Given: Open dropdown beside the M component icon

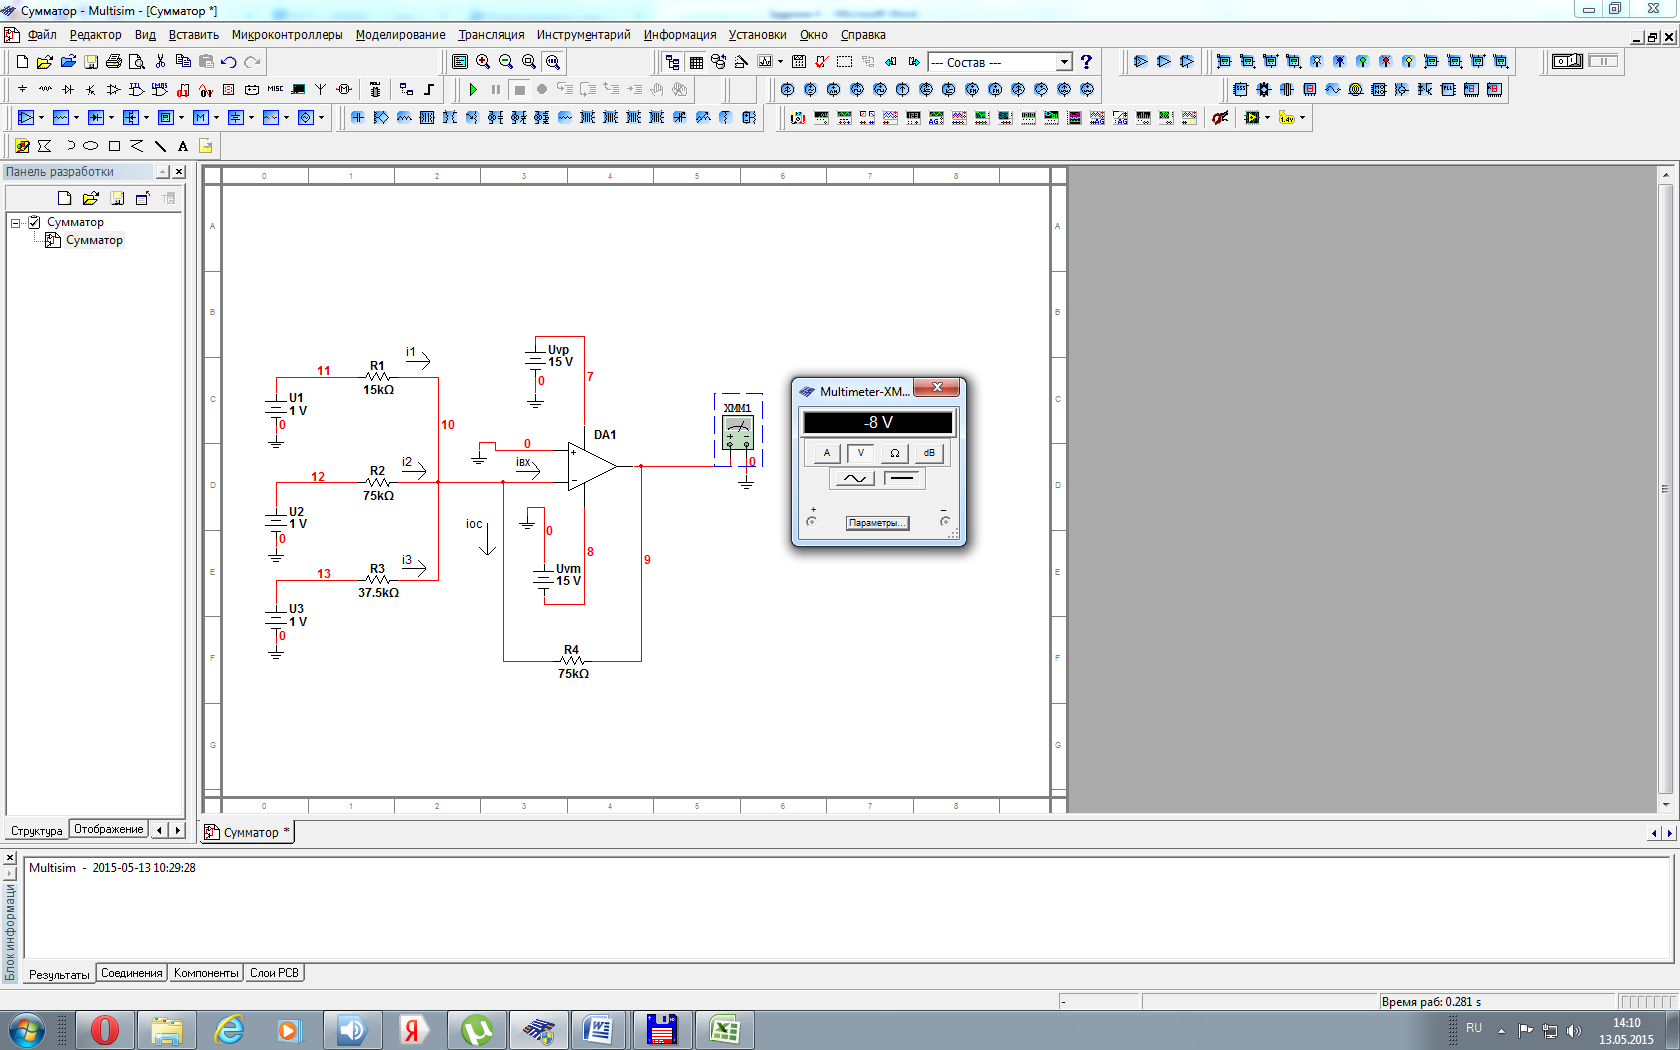Looking at the screenshot, I should pyautogui.click(x=216, y=118).
